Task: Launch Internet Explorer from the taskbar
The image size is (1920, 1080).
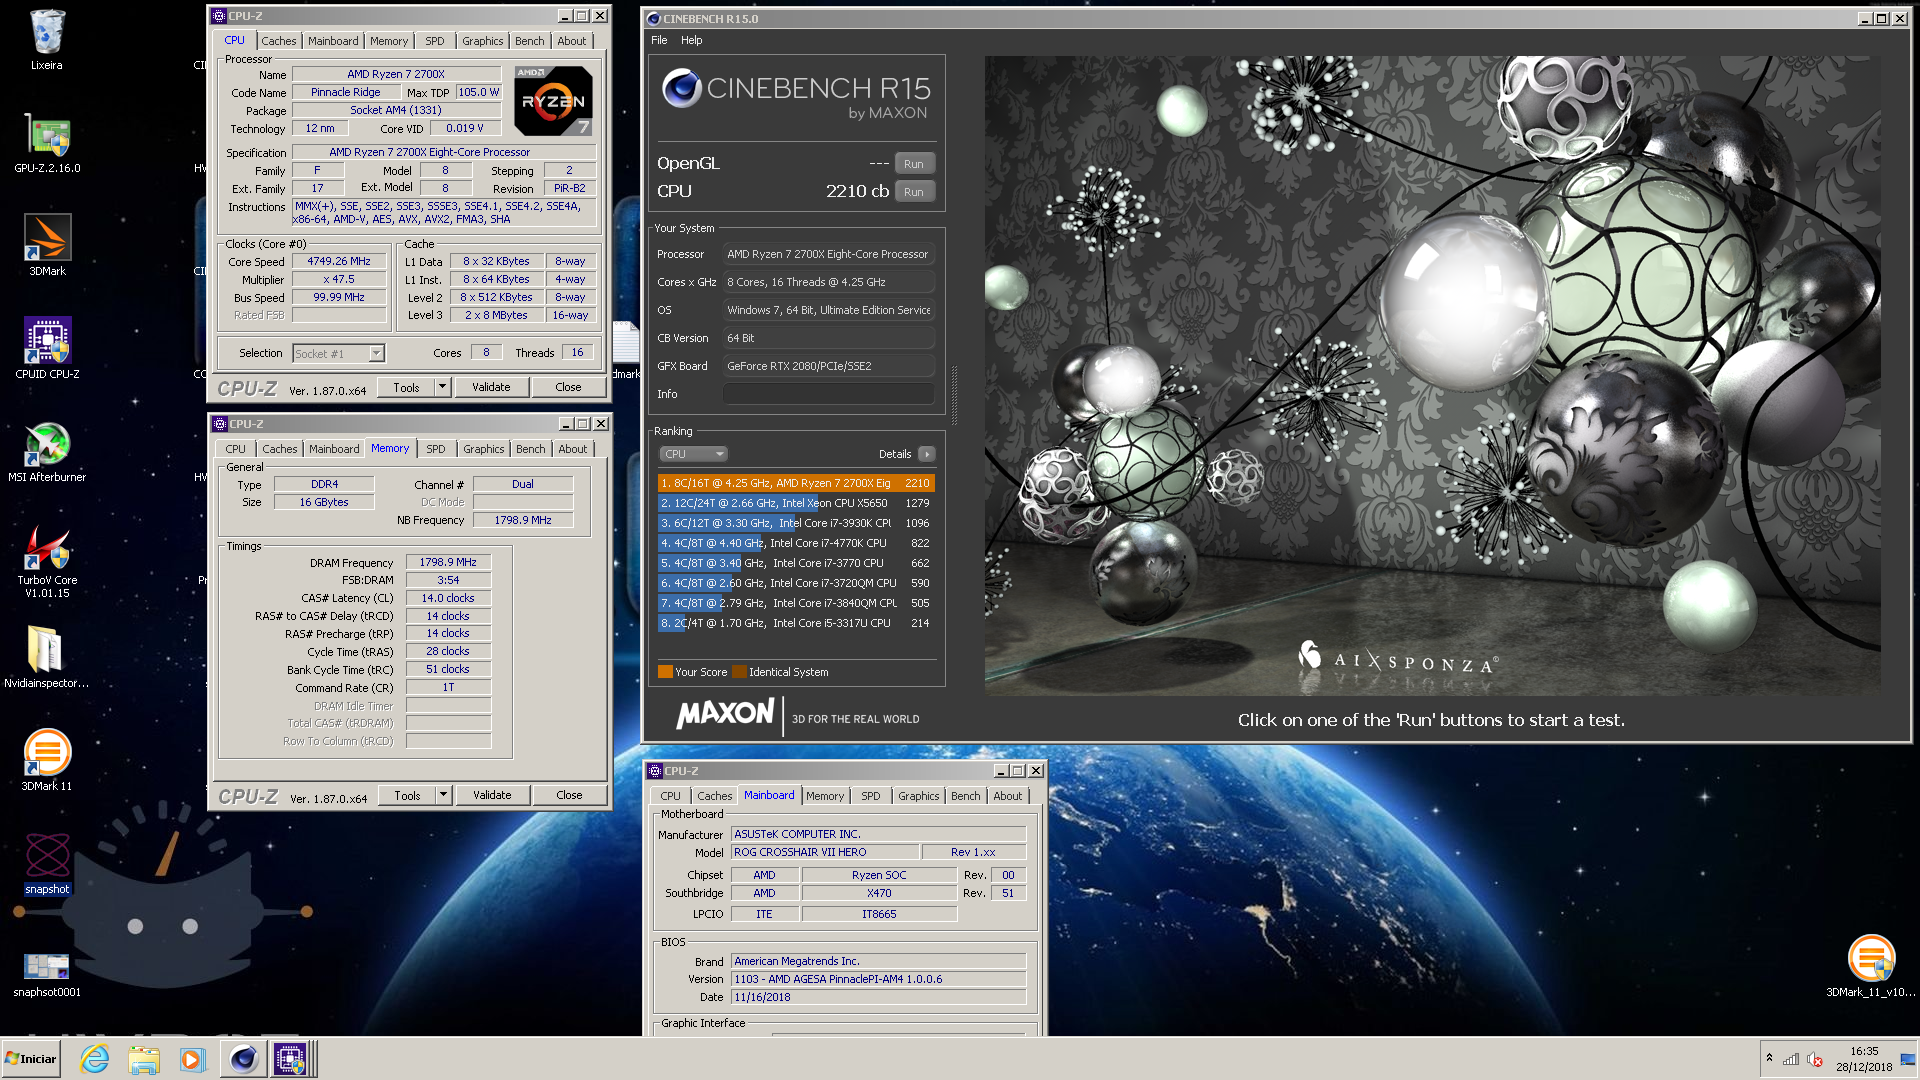Action: [95, 1059]
